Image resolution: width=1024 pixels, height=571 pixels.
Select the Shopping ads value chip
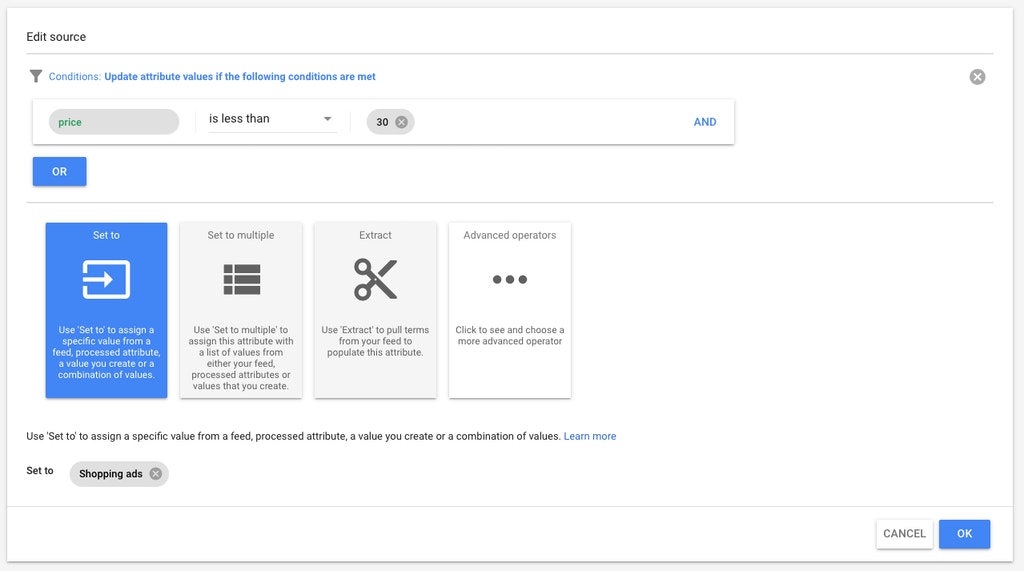tap(110, 474)
